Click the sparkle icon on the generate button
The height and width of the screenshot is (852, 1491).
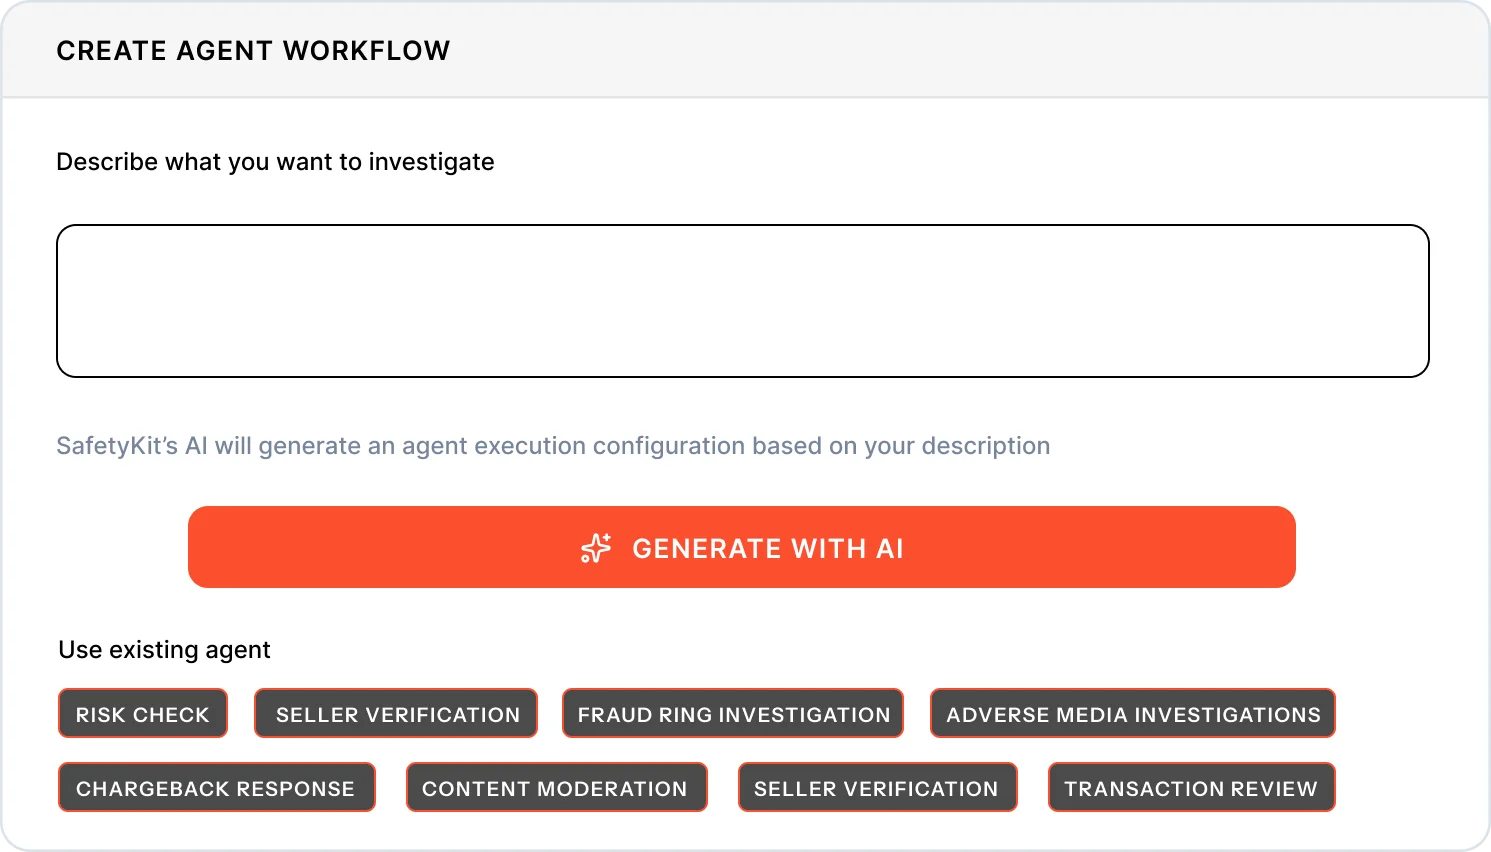coord(596,548)
